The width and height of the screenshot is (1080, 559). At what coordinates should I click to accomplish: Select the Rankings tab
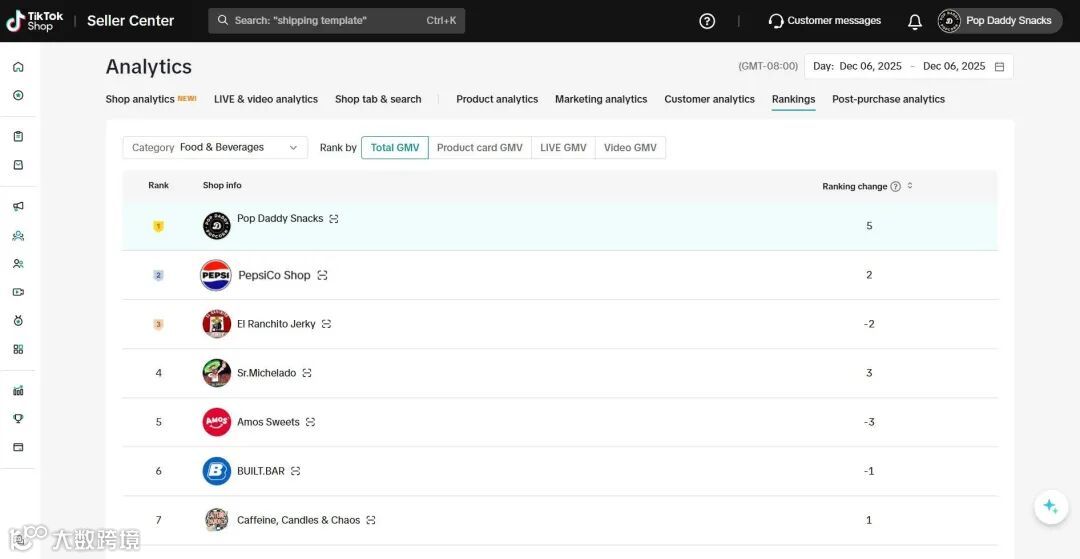[793, 99]
